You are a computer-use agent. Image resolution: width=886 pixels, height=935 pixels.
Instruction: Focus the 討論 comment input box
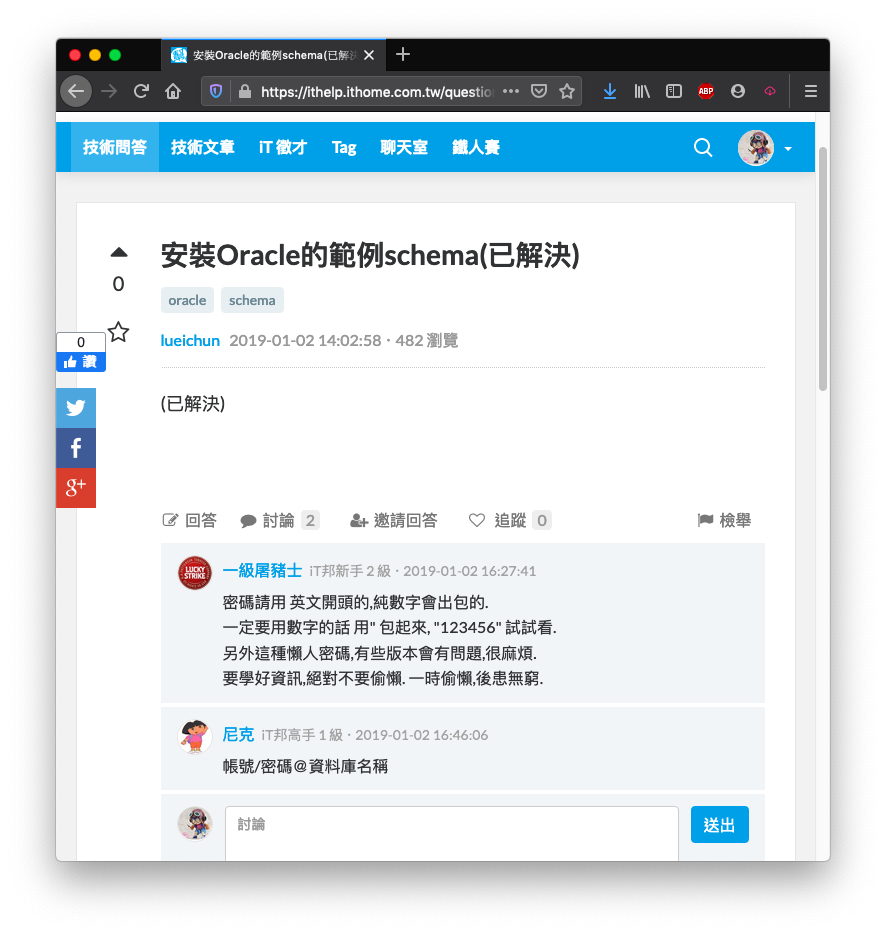pos(451,833)
